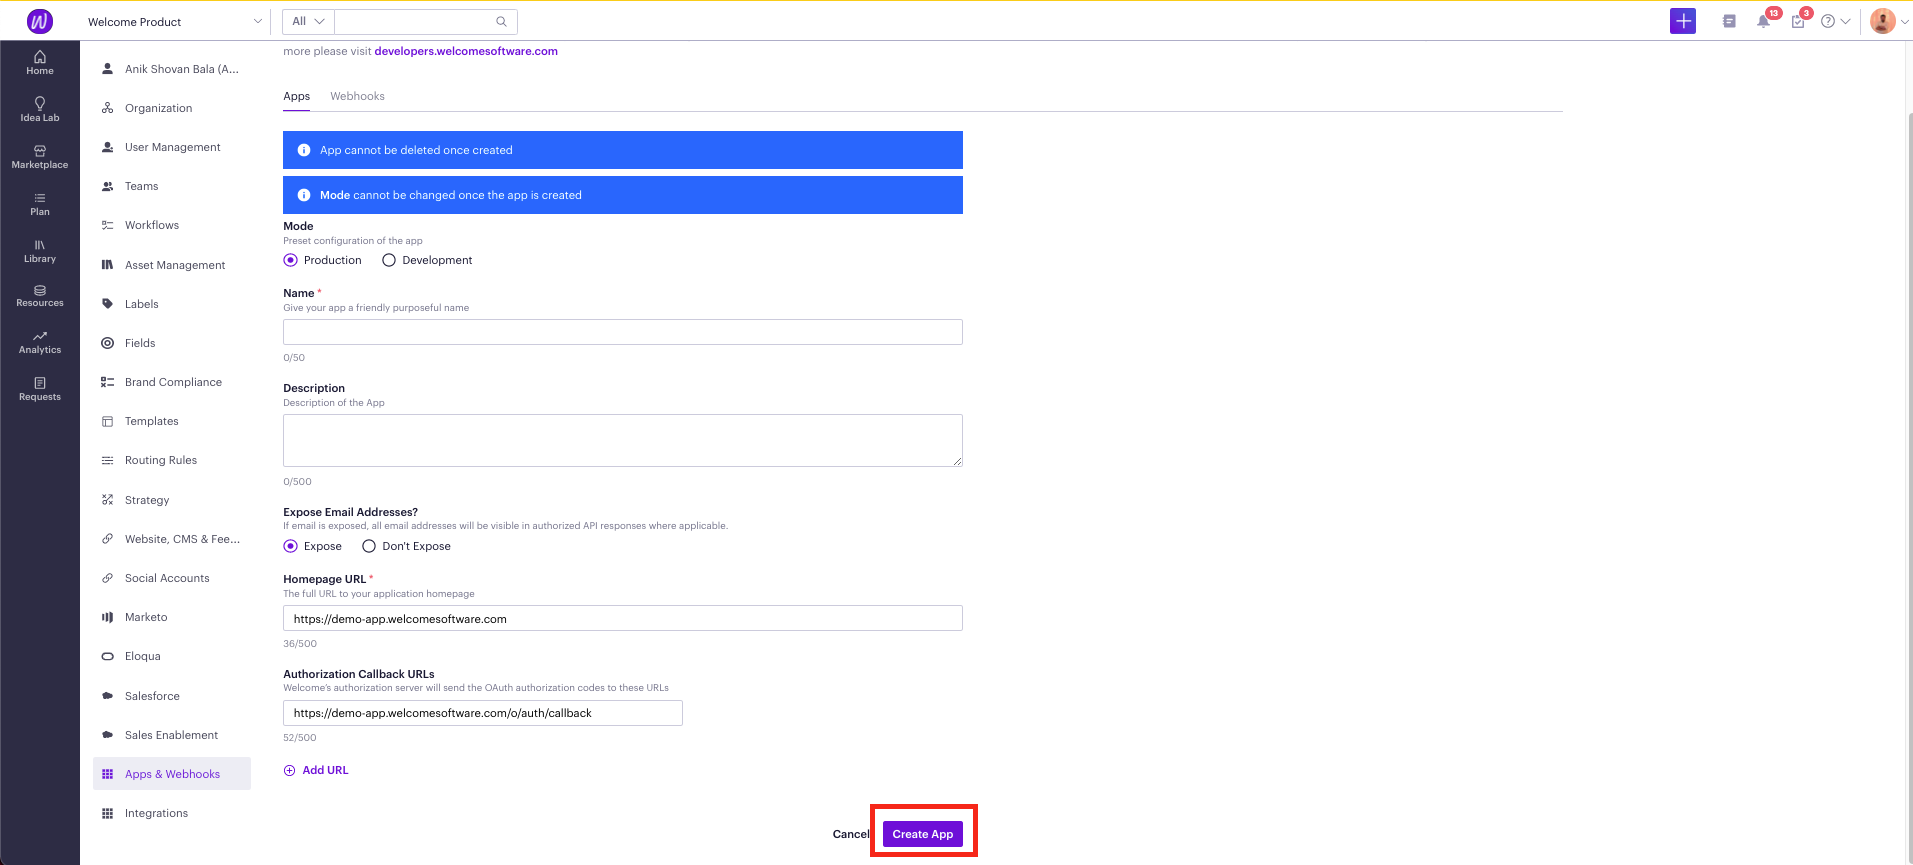The image size is (1913, 865).
Task: Open Resources in the left rail
Action: tap(40, 296)
